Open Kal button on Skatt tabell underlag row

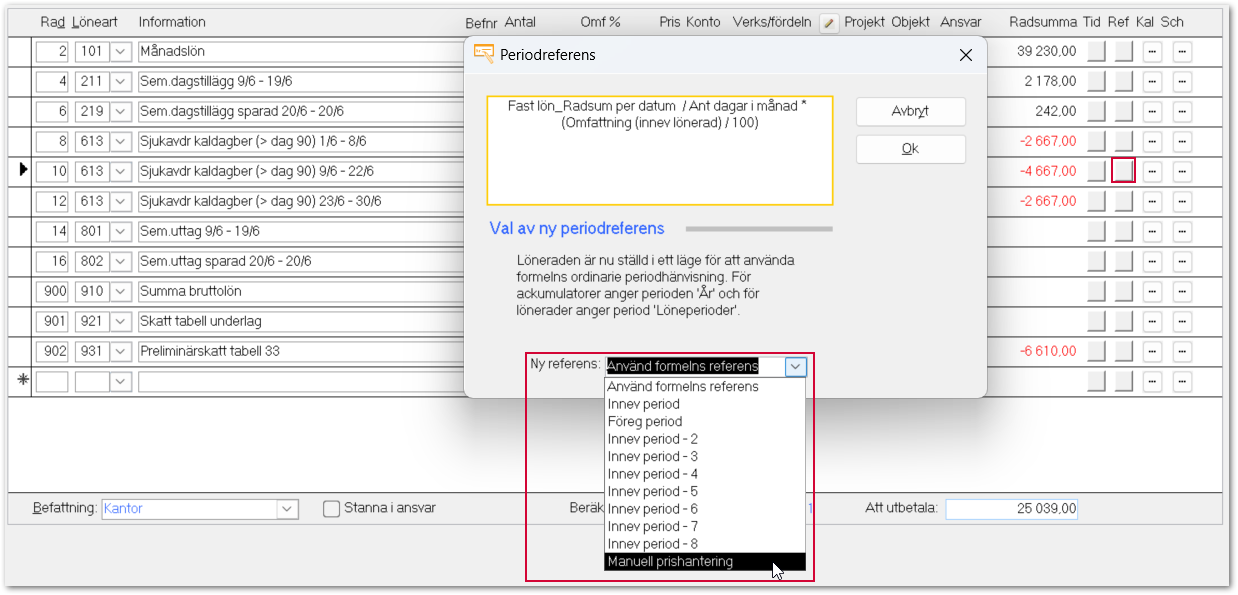1152,321
